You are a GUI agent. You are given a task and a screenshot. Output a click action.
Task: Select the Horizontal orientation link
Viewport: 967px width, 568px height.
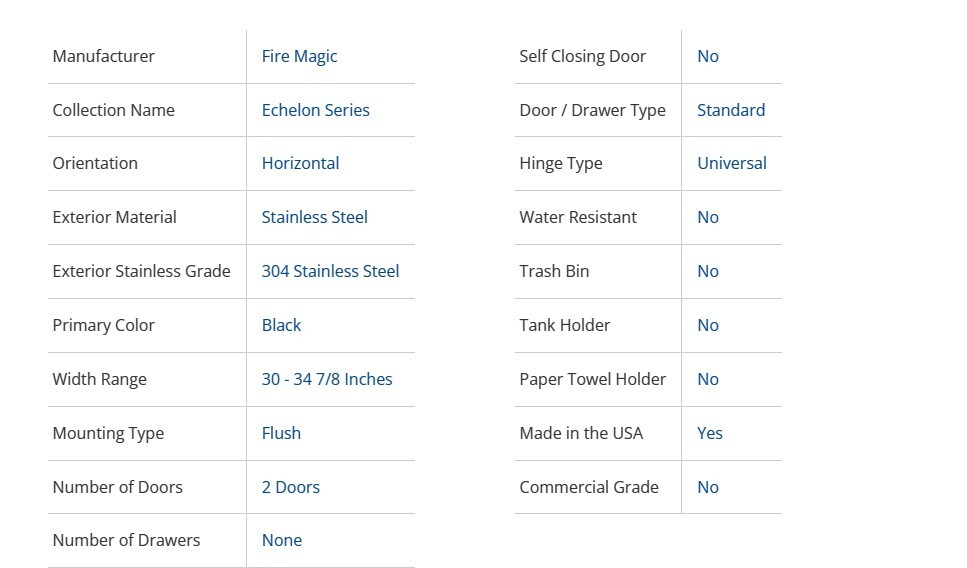click(300, 163)
